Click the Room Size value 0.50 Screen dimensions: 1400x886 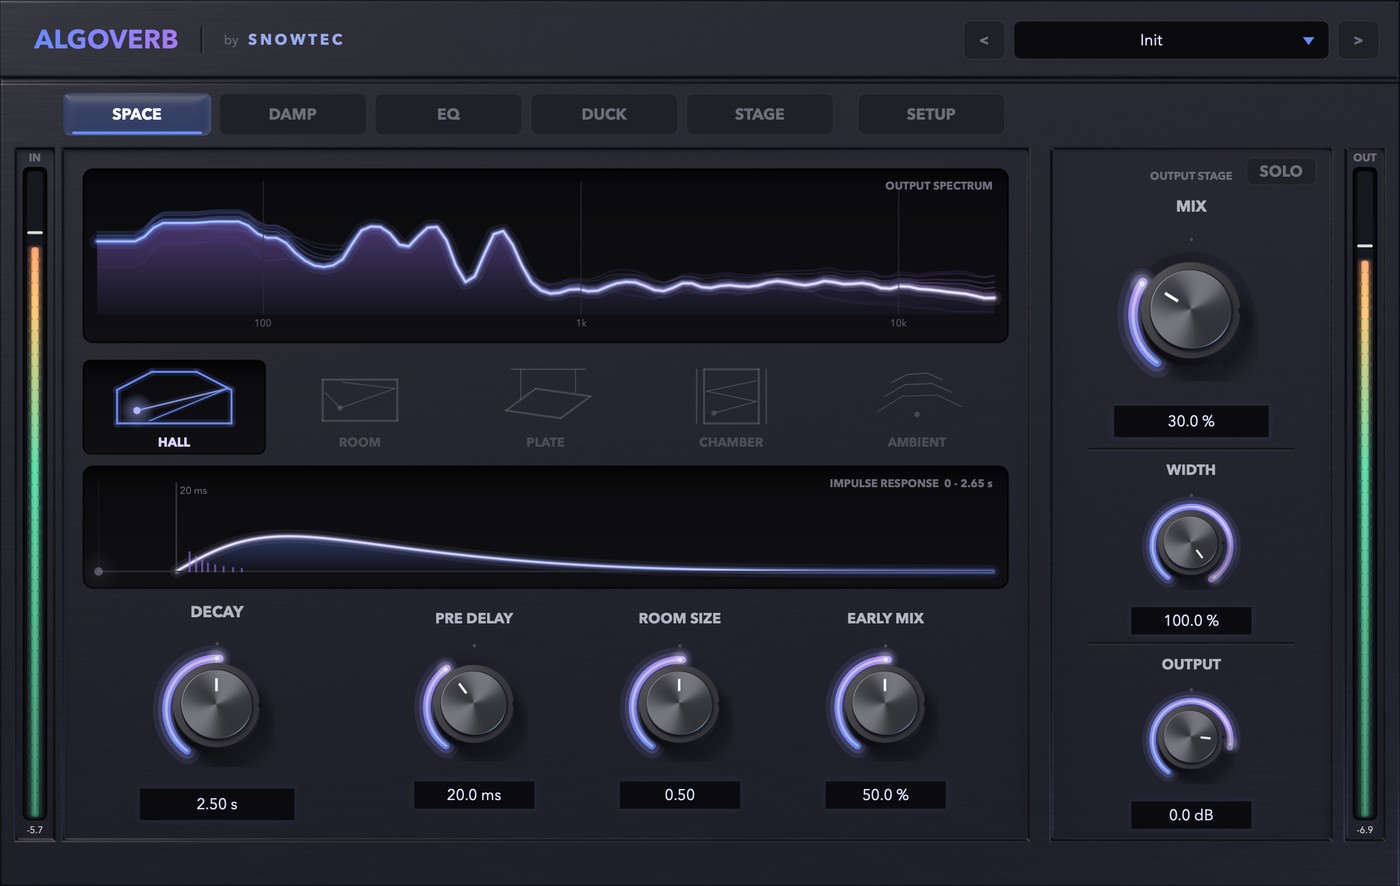tap(680, 795)
